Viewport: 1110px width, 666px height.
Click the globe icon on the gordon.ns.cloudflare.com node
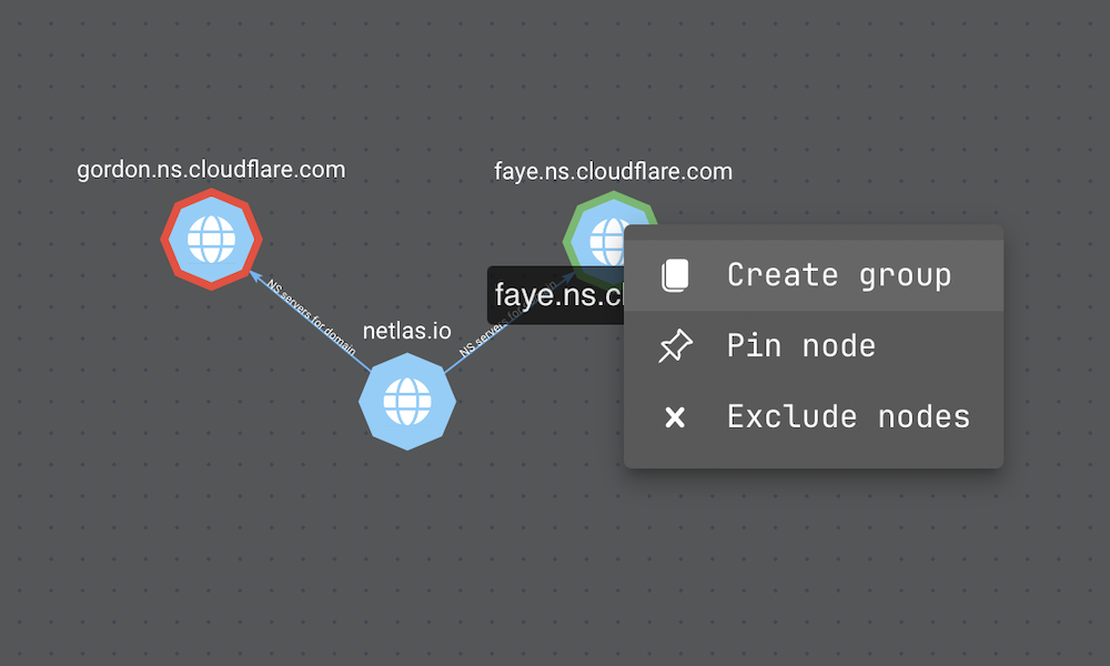click(213, 239)
